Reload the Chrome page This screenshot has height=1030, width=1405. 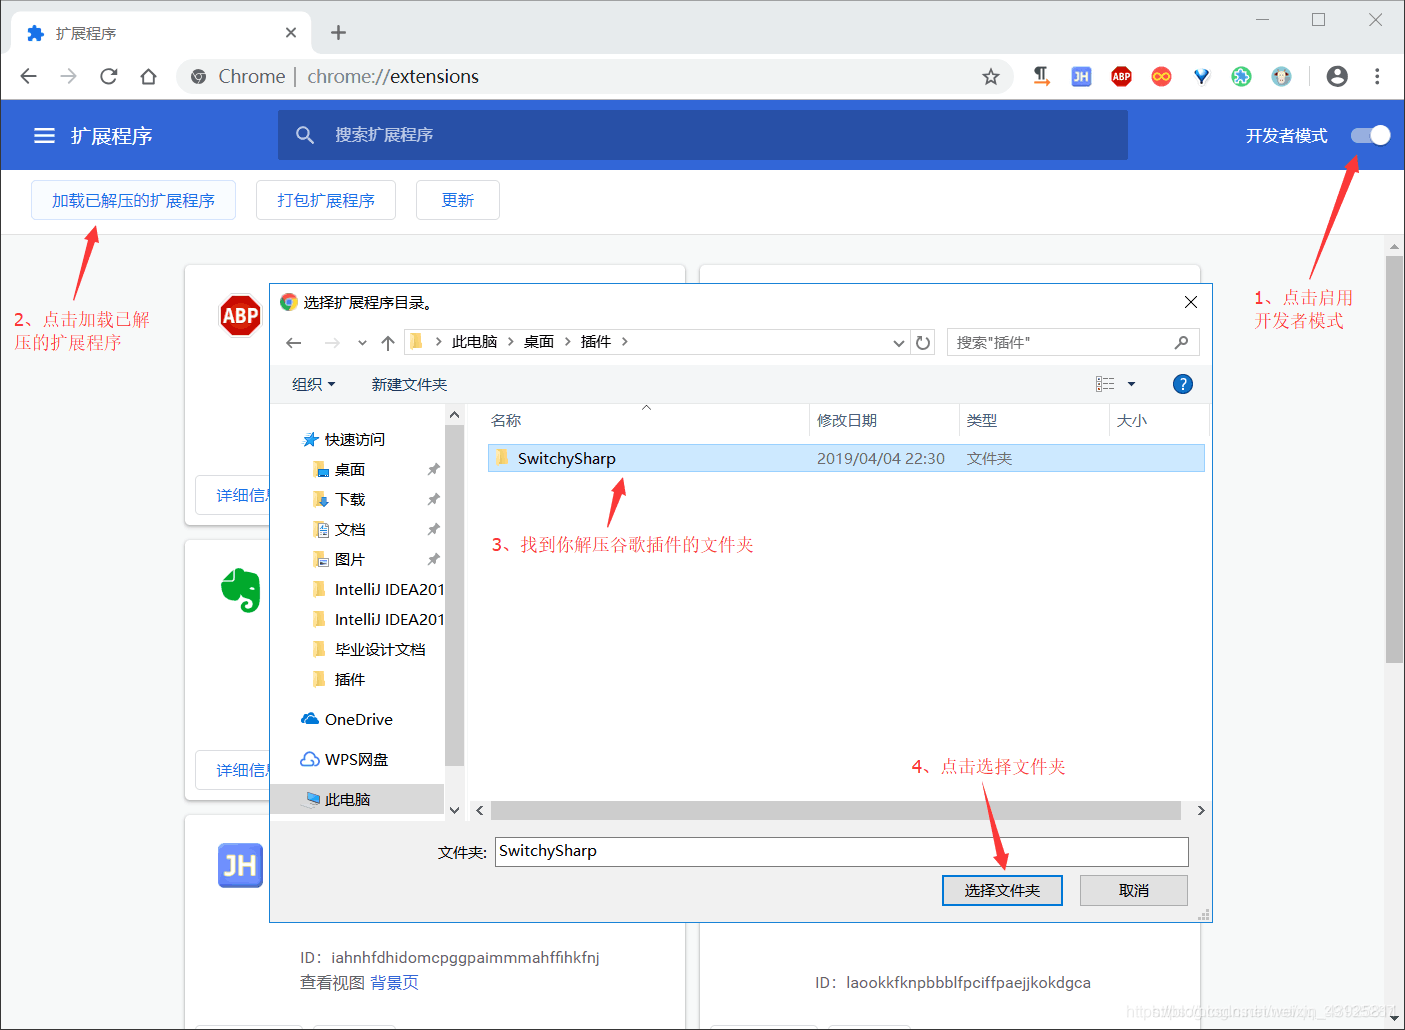coord(108,76)
